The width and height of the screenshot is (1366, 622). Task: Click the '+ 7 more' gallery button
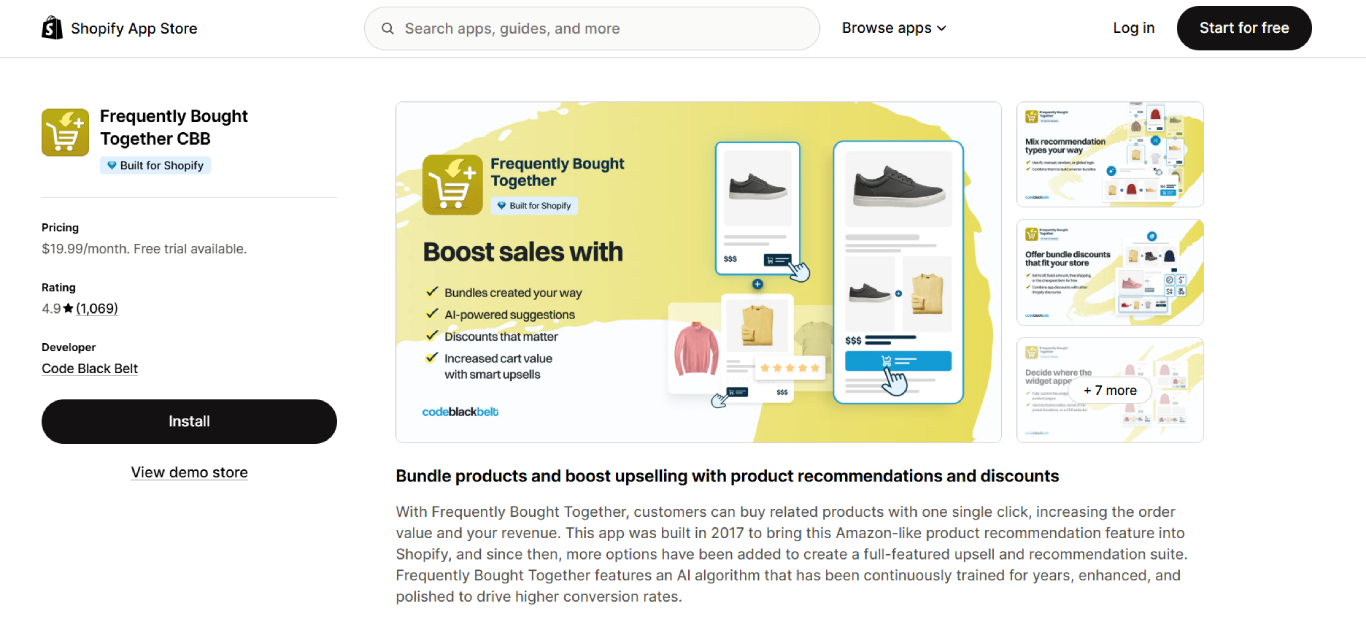1110,390
